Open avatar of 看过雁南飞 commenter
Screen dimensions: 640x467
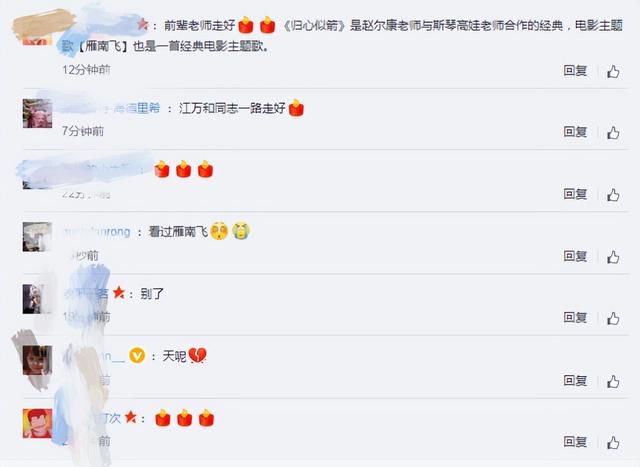coord(37,237)
